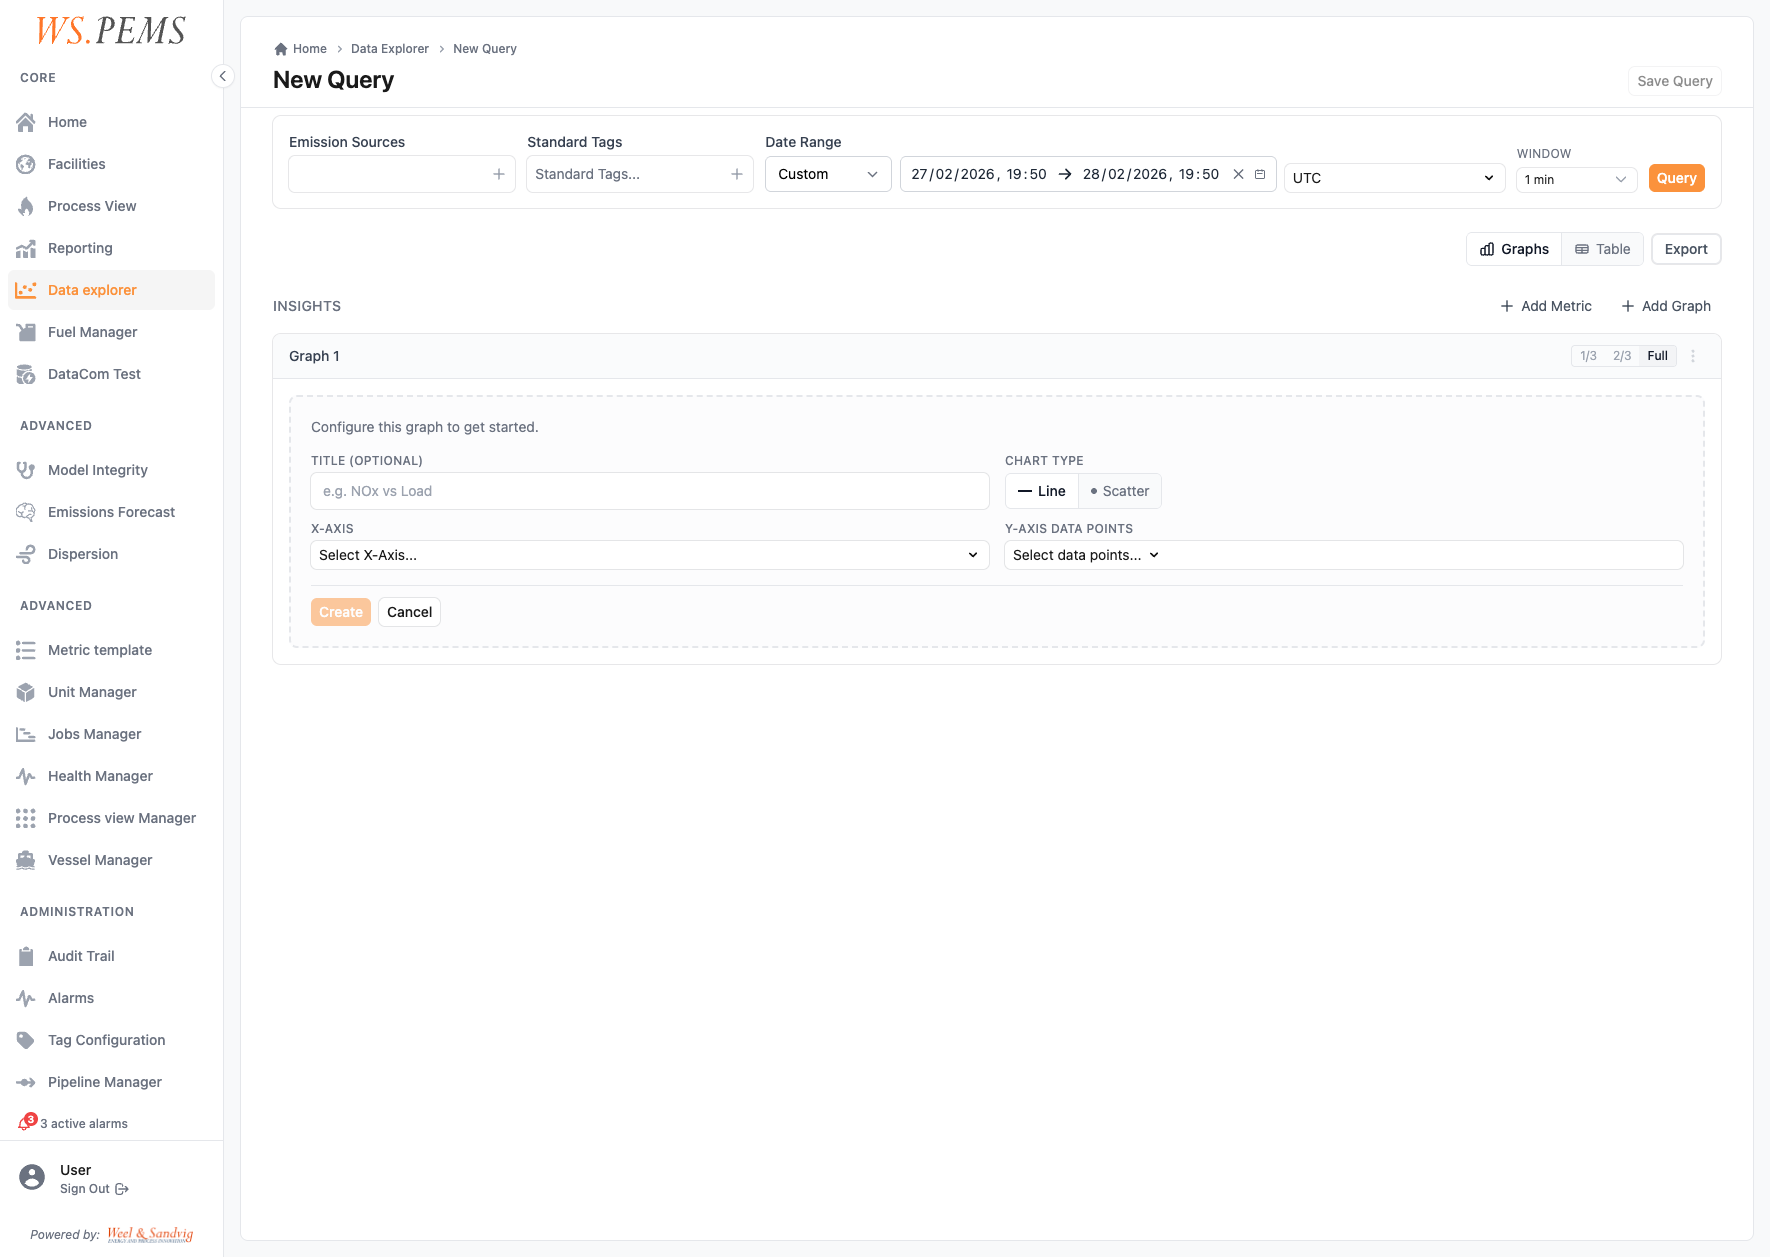Click the Export button
This screenshot has width=1770, height=1257.
1686,249
